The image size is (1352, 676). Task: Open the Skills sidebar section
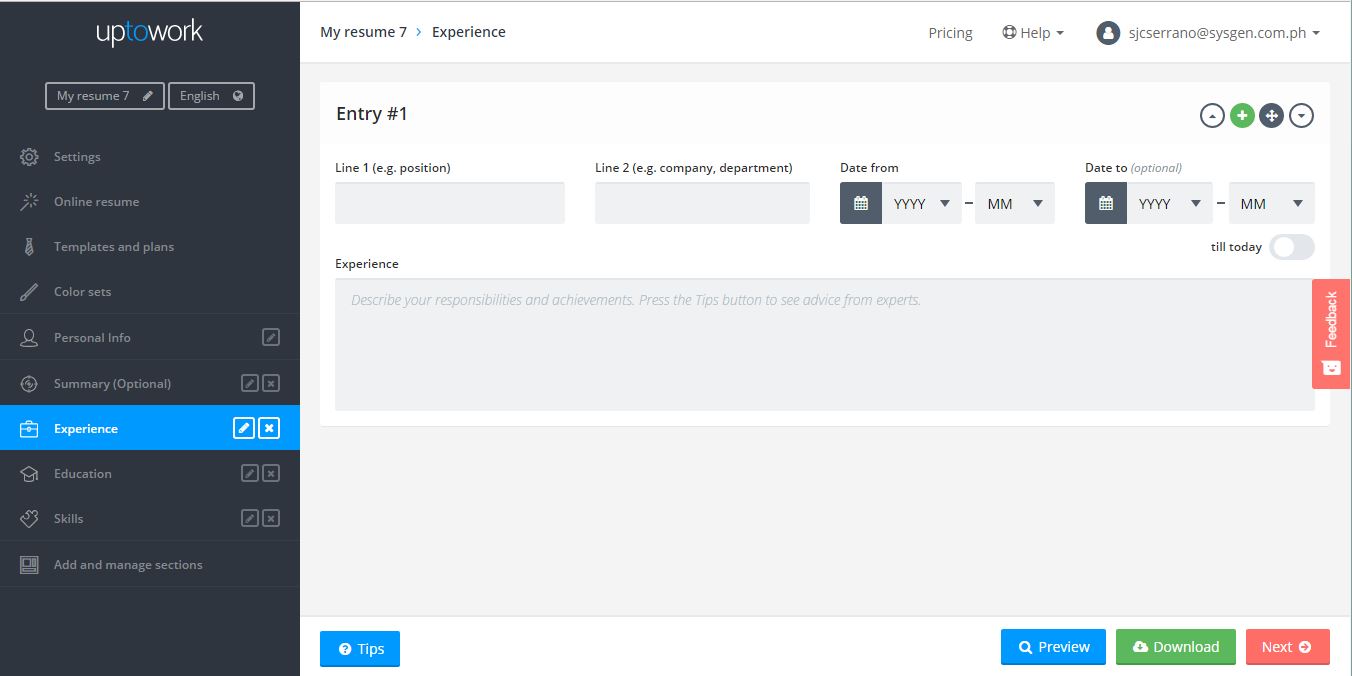(150, 519)
